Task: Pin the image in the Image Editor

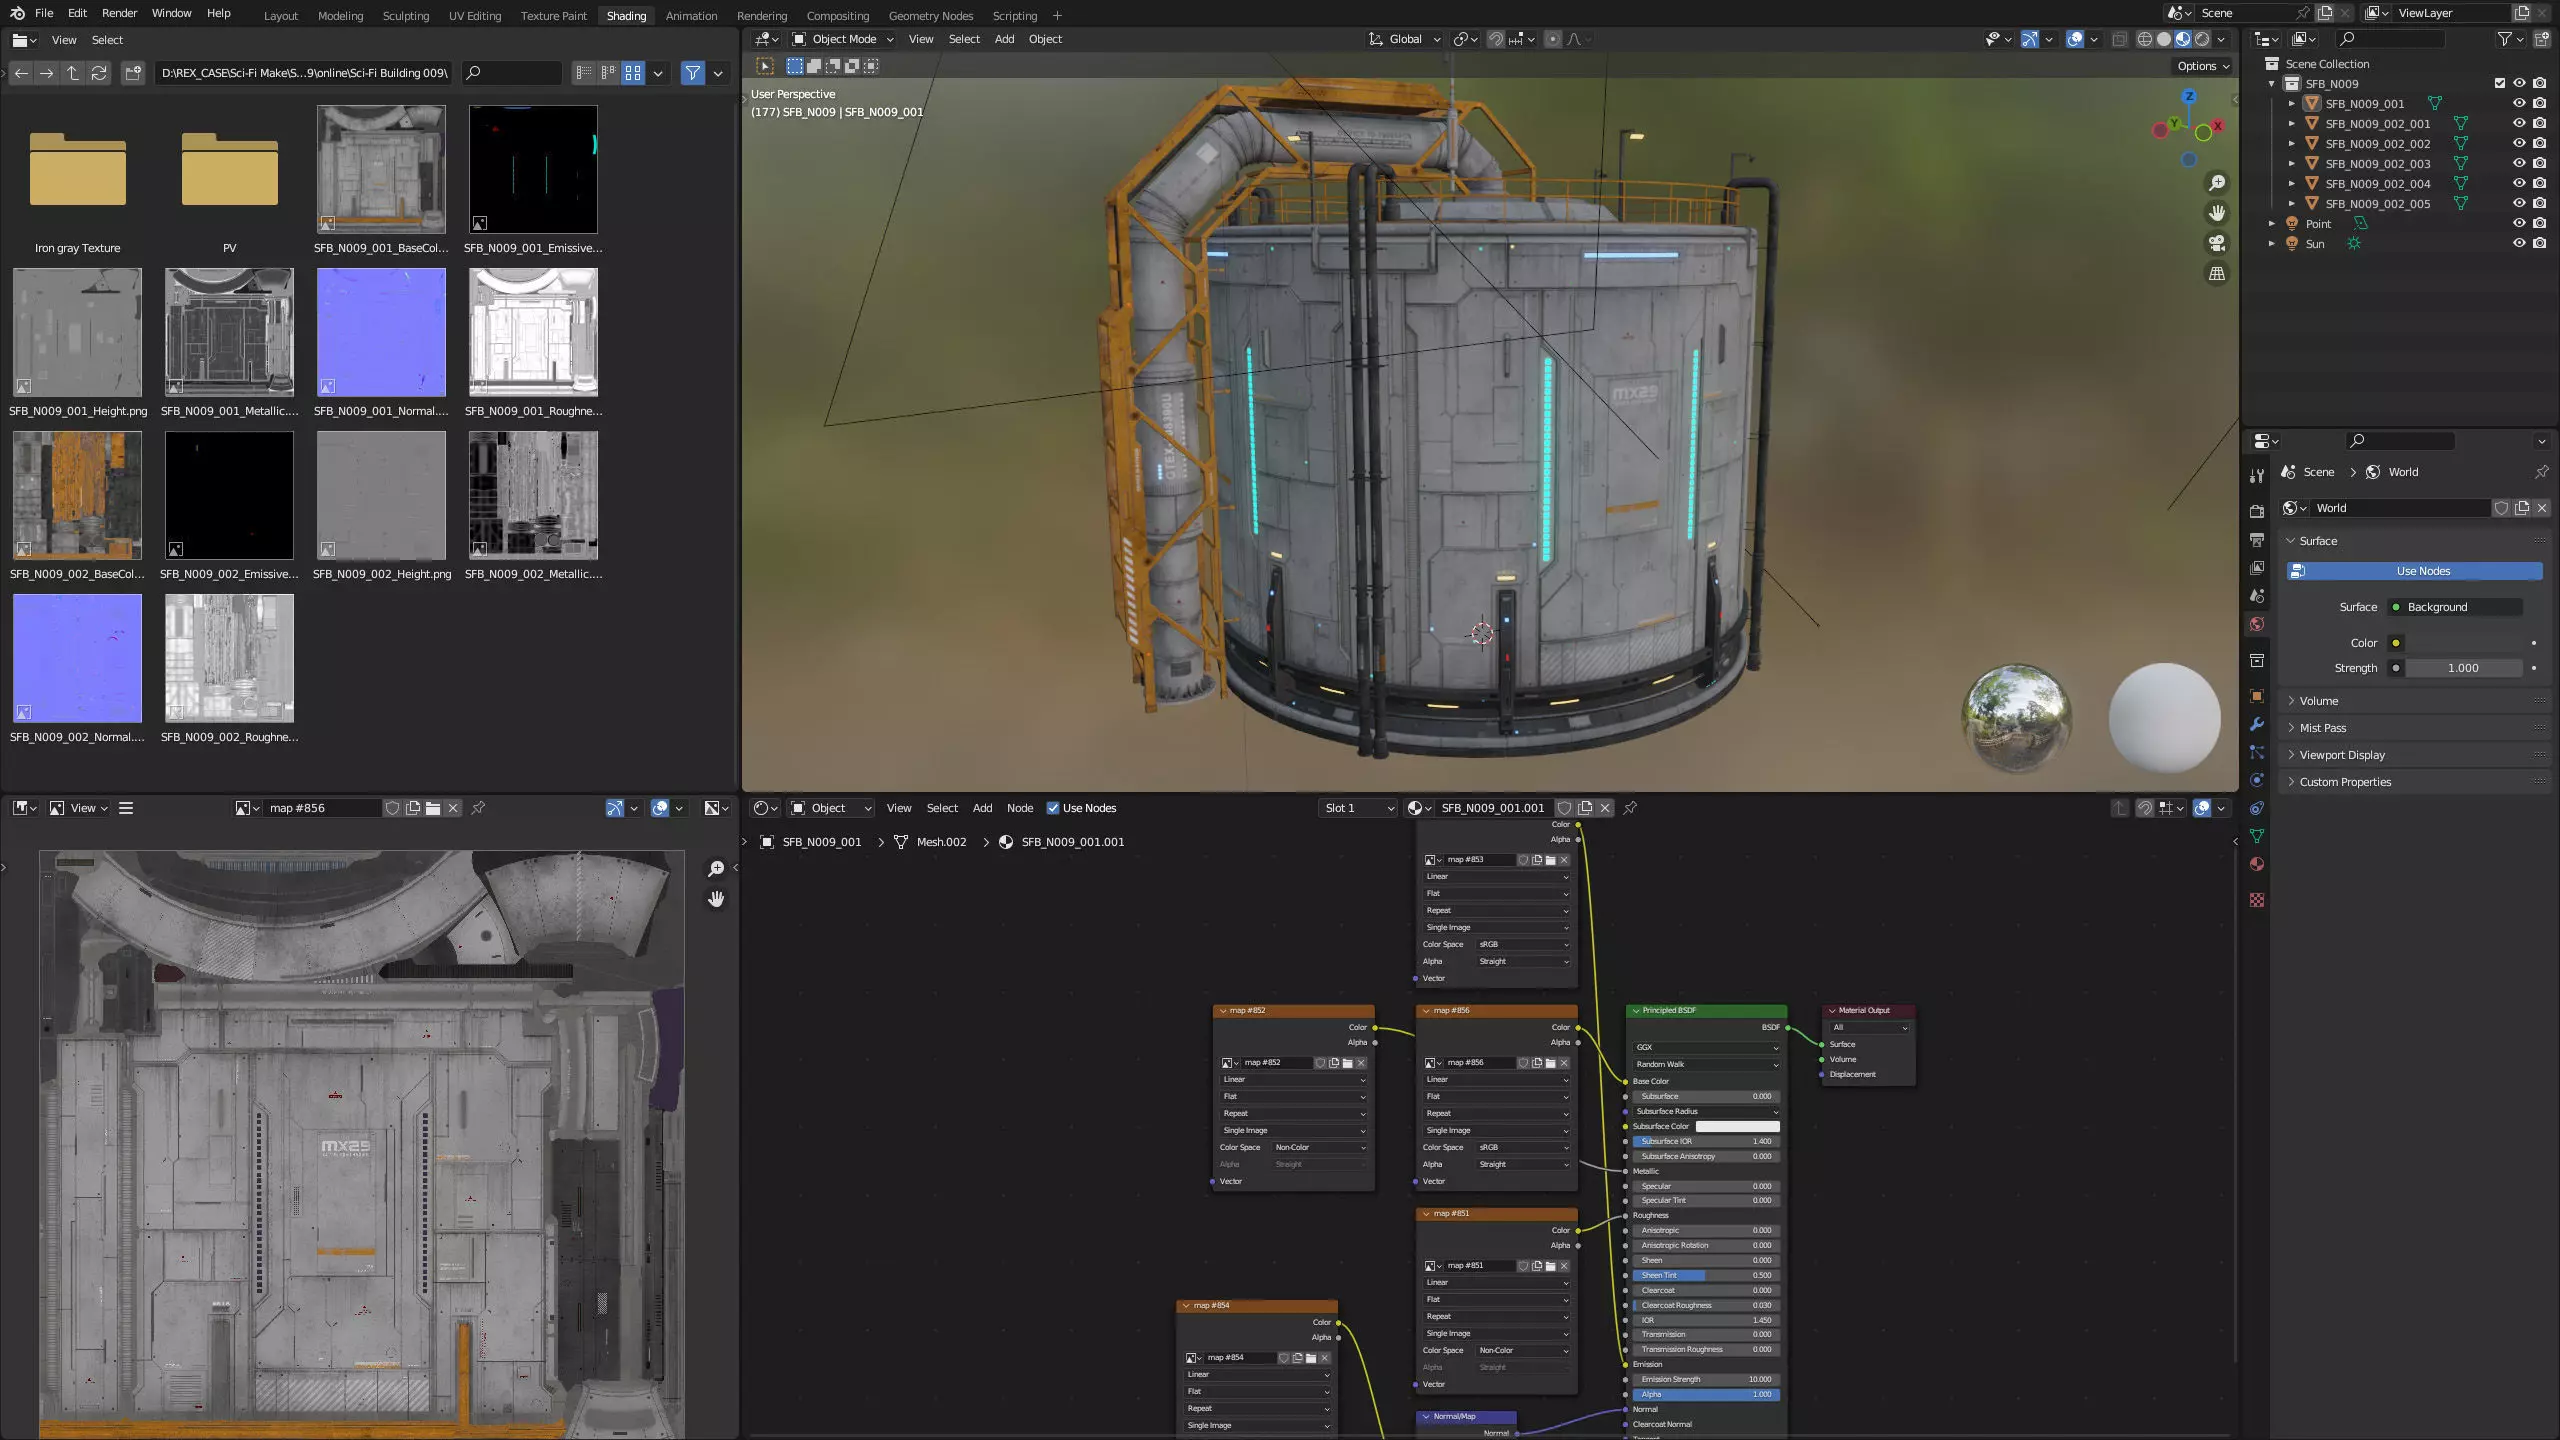Action: coord(478,808)
